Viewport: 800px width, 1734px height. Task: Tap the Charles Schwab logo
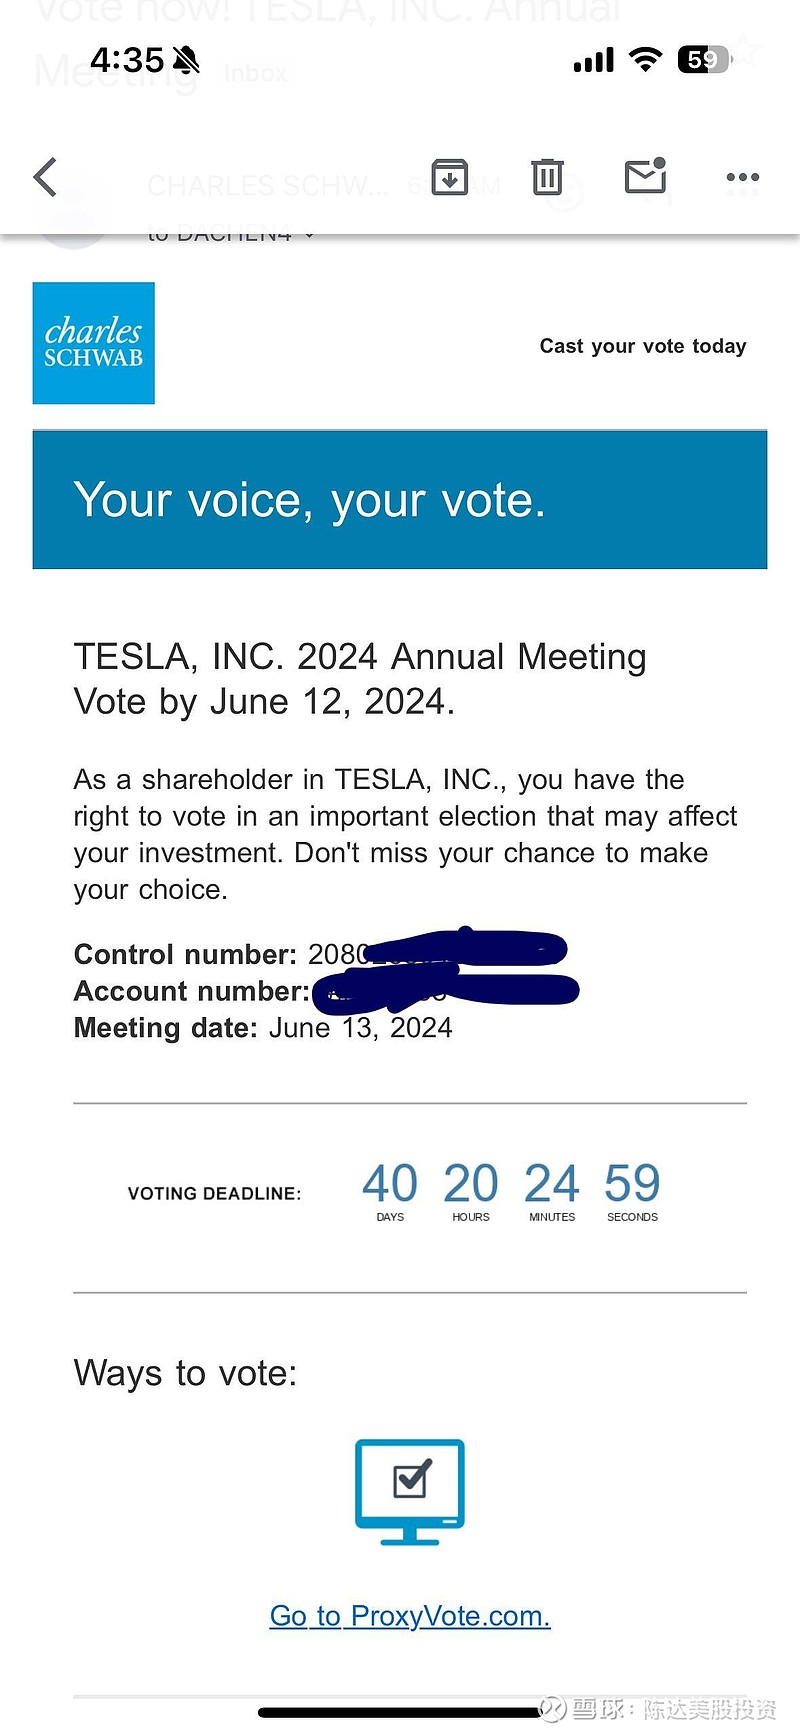pos(94,343)
